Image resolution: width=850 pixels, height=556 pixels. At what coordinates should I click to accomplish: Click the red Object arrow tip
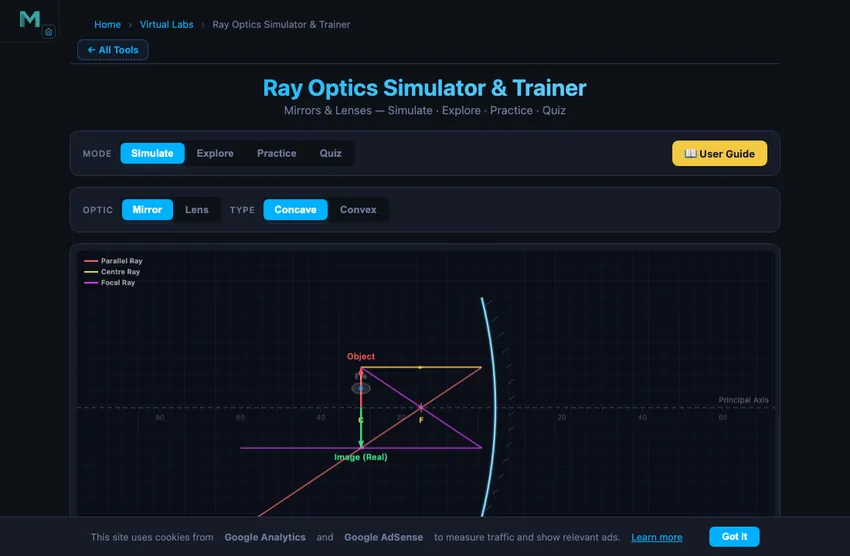[x=361, y=370]
